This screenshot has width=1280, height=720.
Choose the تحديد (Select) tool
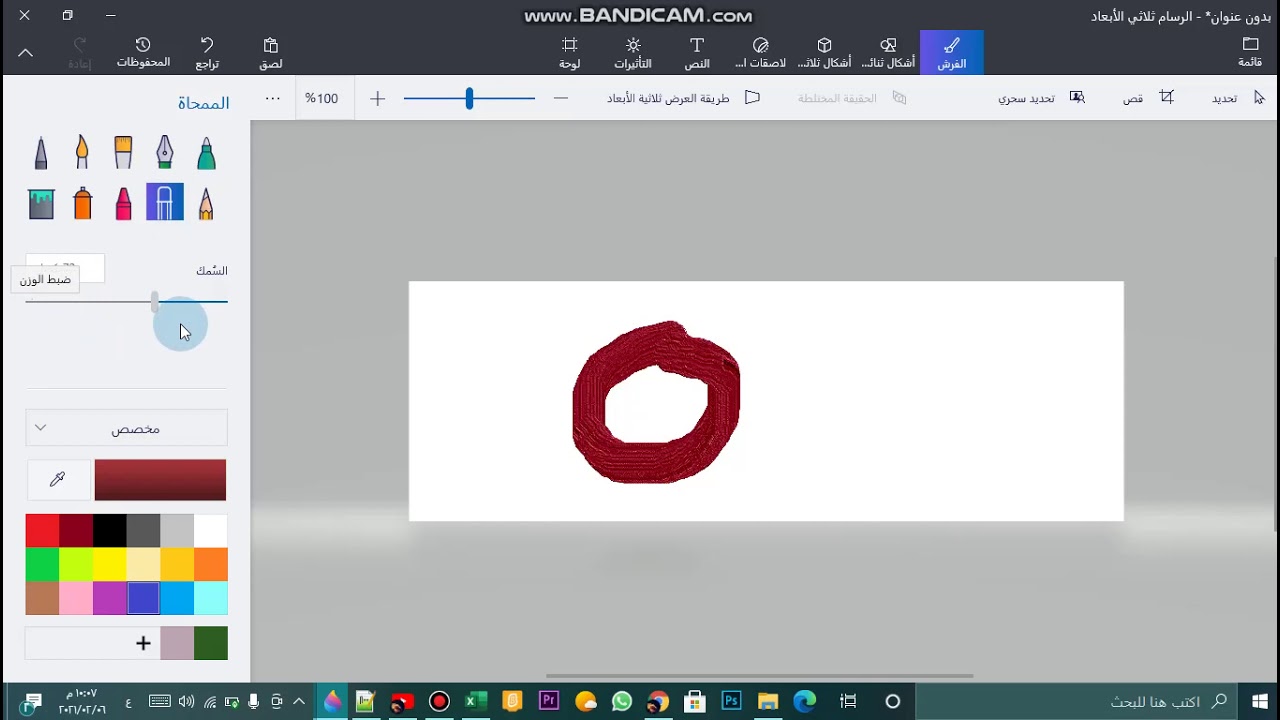tap(1238, 98)
